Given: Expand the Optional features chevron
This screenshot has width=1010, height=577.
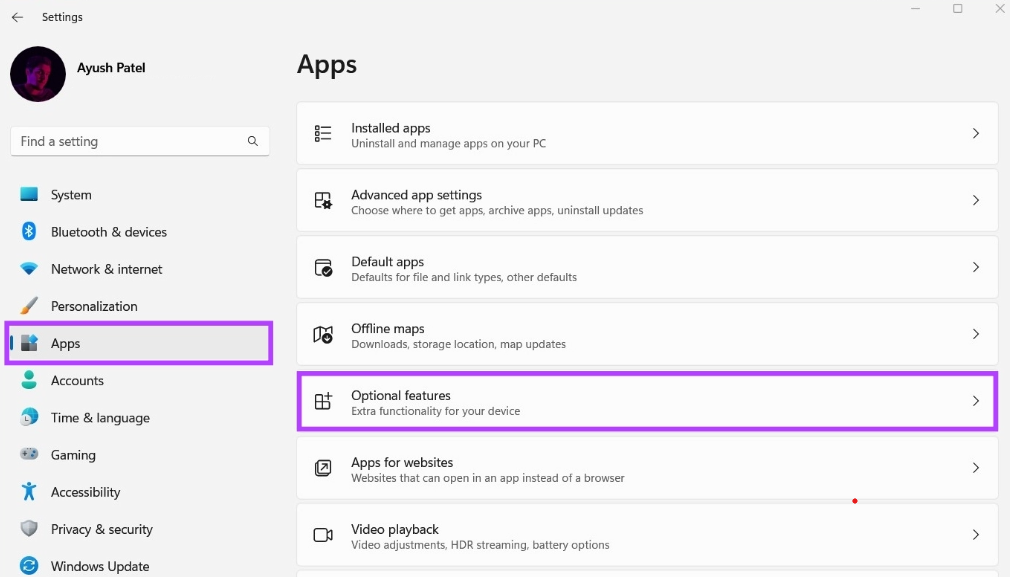Looking at the screenshot, I should pos(976,401).
